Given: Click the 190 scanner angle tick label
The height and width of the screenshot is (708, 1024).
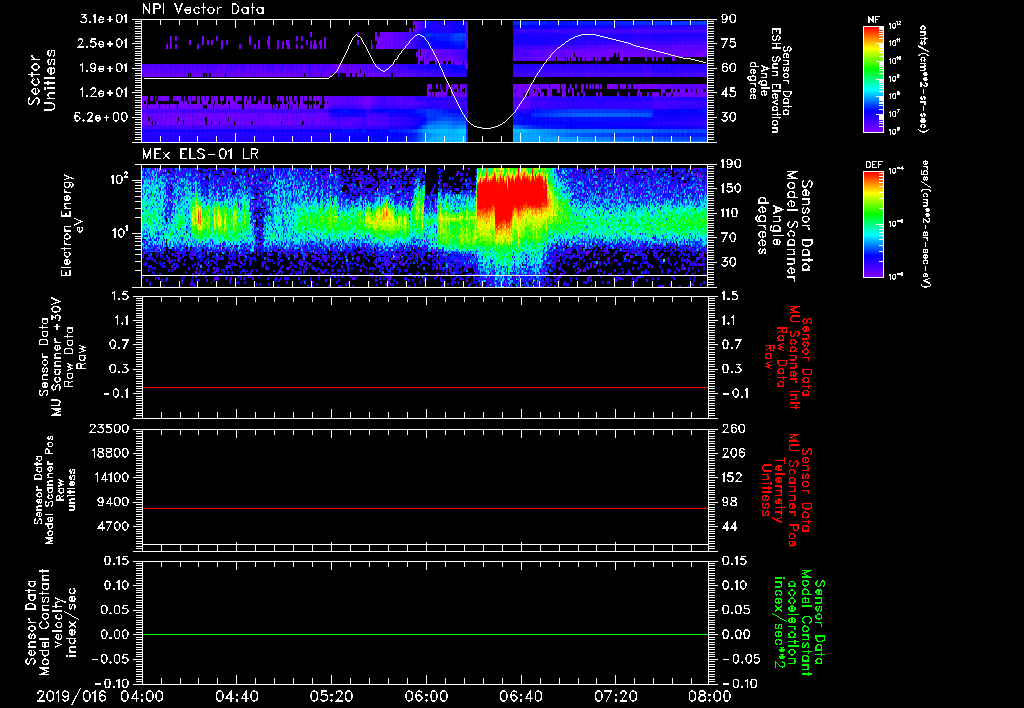Looking at the screenshot, I should coord(731,164).
